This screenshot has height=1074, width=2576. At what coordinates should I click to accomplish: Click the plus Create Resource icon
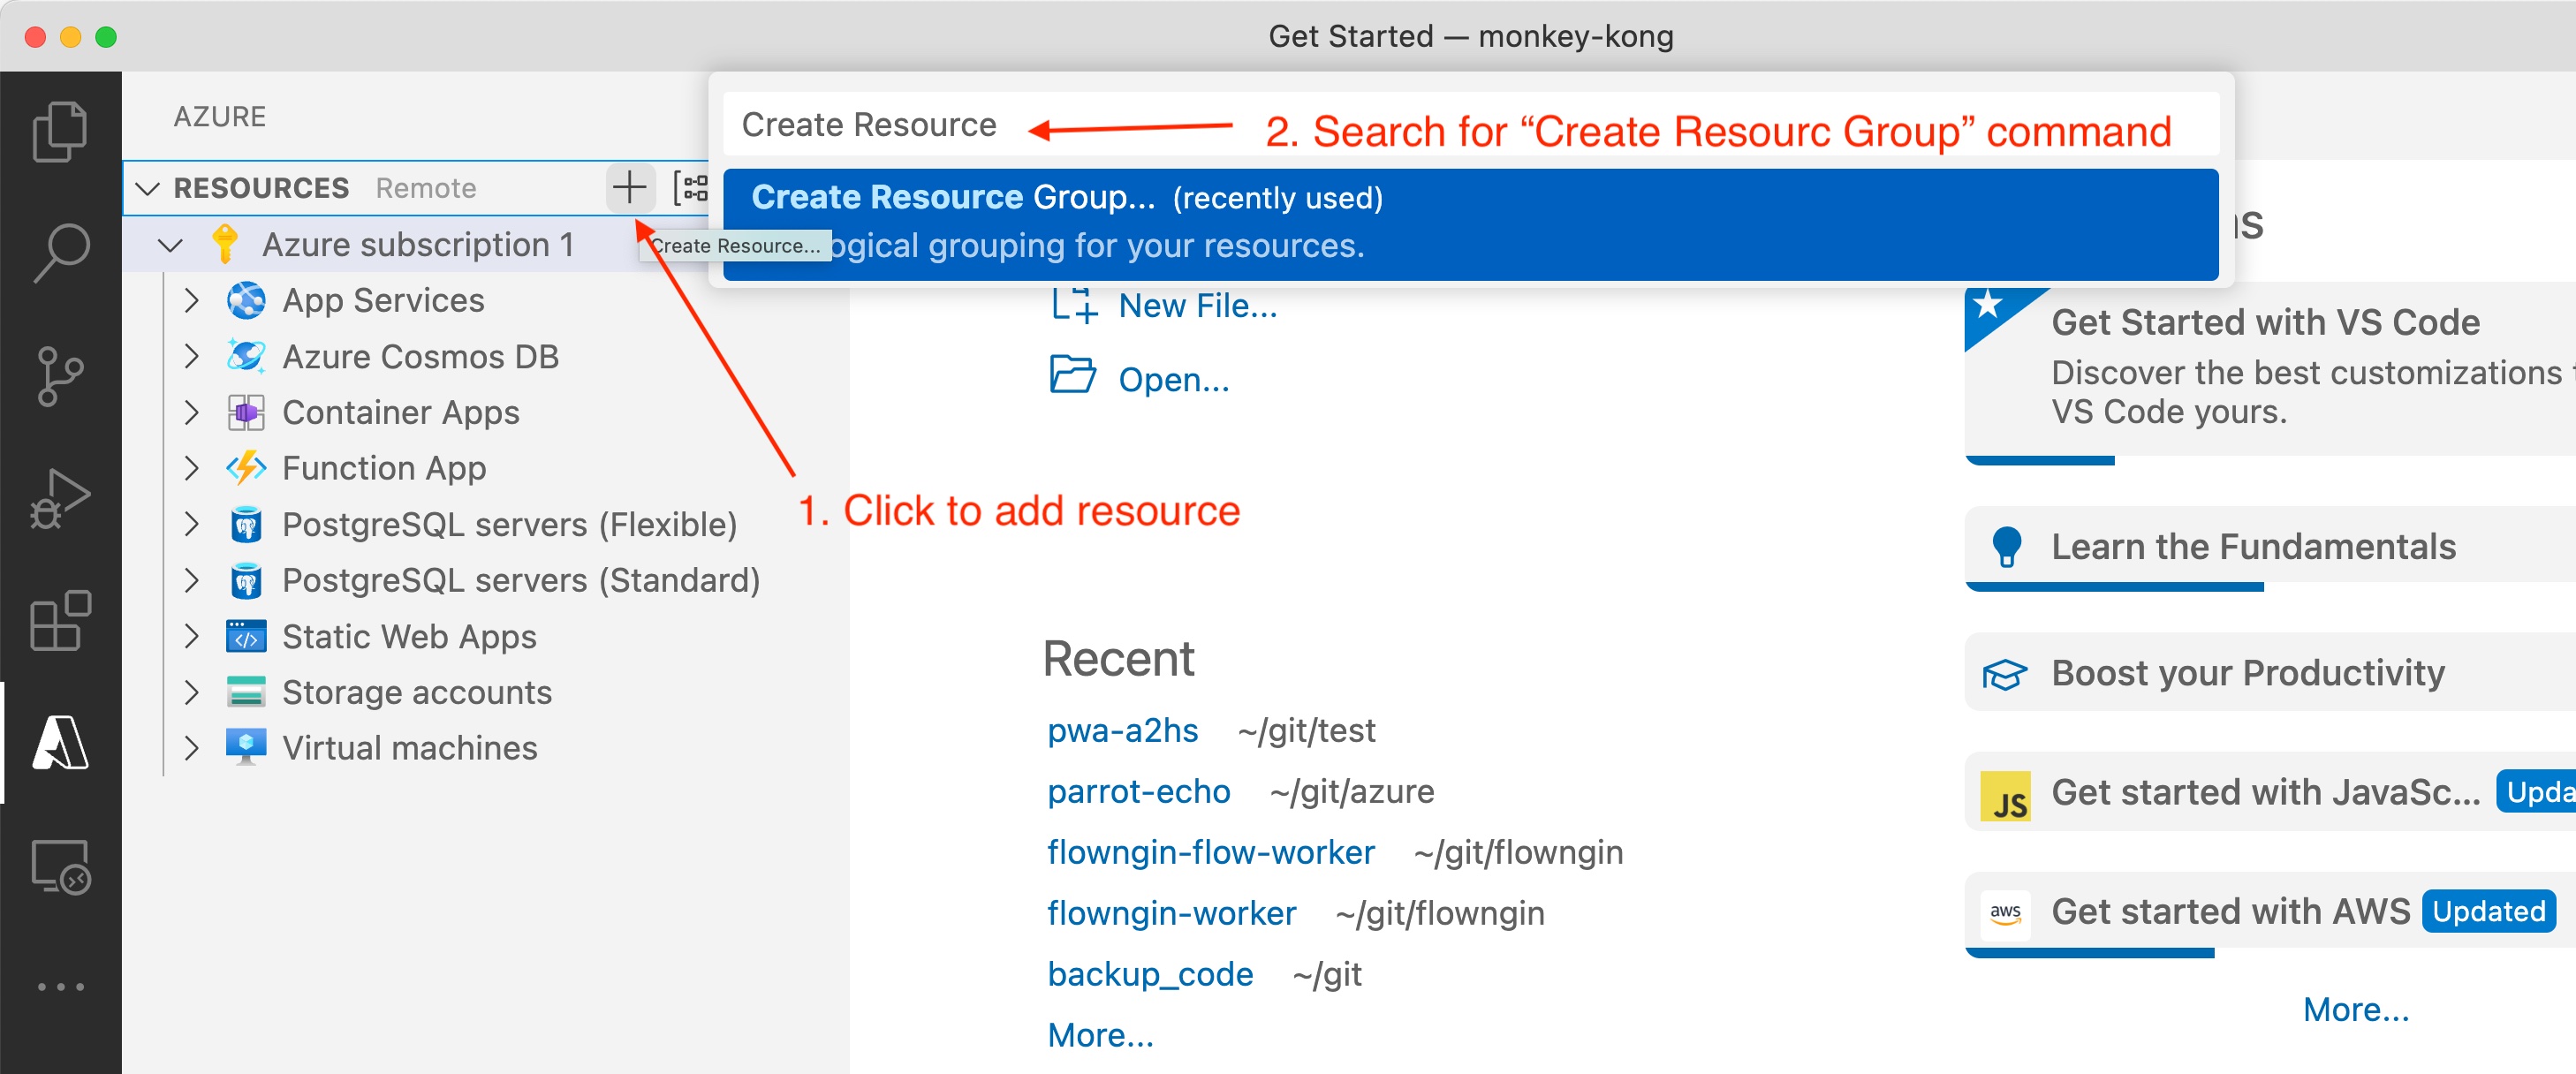pyautogui.click(x=629, y=187)
